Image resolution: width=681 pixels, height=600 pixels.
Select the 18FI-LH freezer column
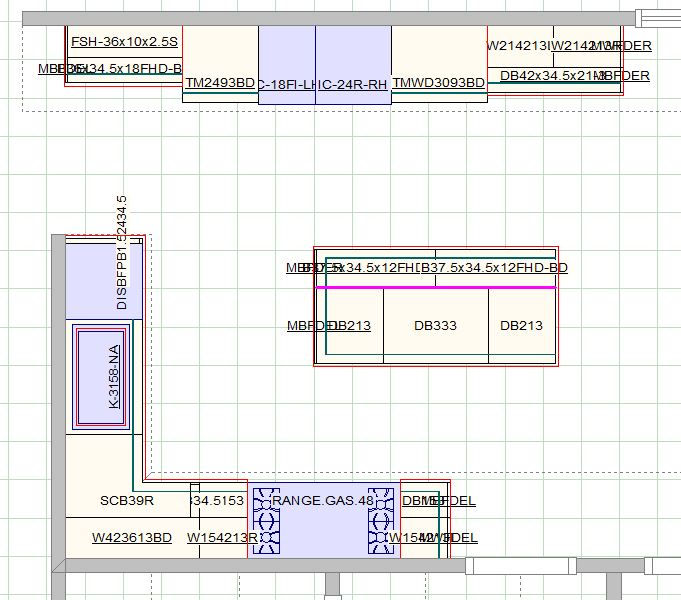point(287,65)
